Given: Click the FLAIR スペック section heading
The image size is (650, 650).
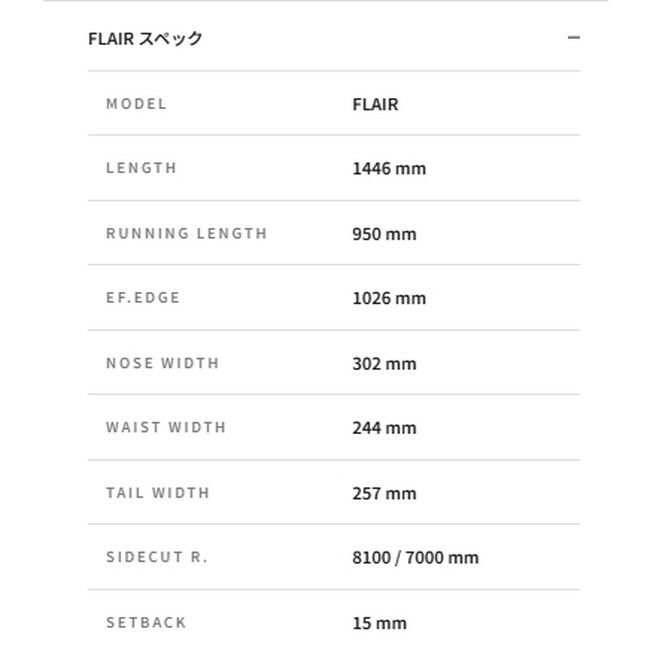Looking at the screenshot, I should click(x=145, y=39).
